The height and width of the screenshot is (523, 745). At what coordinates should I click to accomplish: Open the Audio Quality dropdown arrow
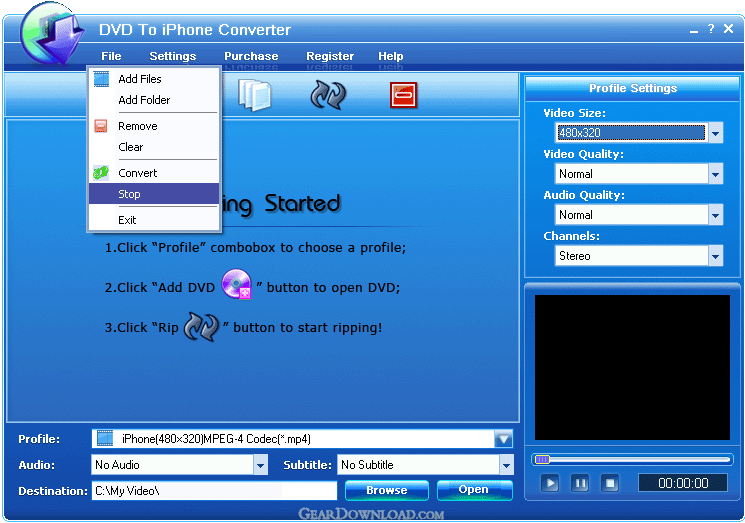tap(716, 215)
